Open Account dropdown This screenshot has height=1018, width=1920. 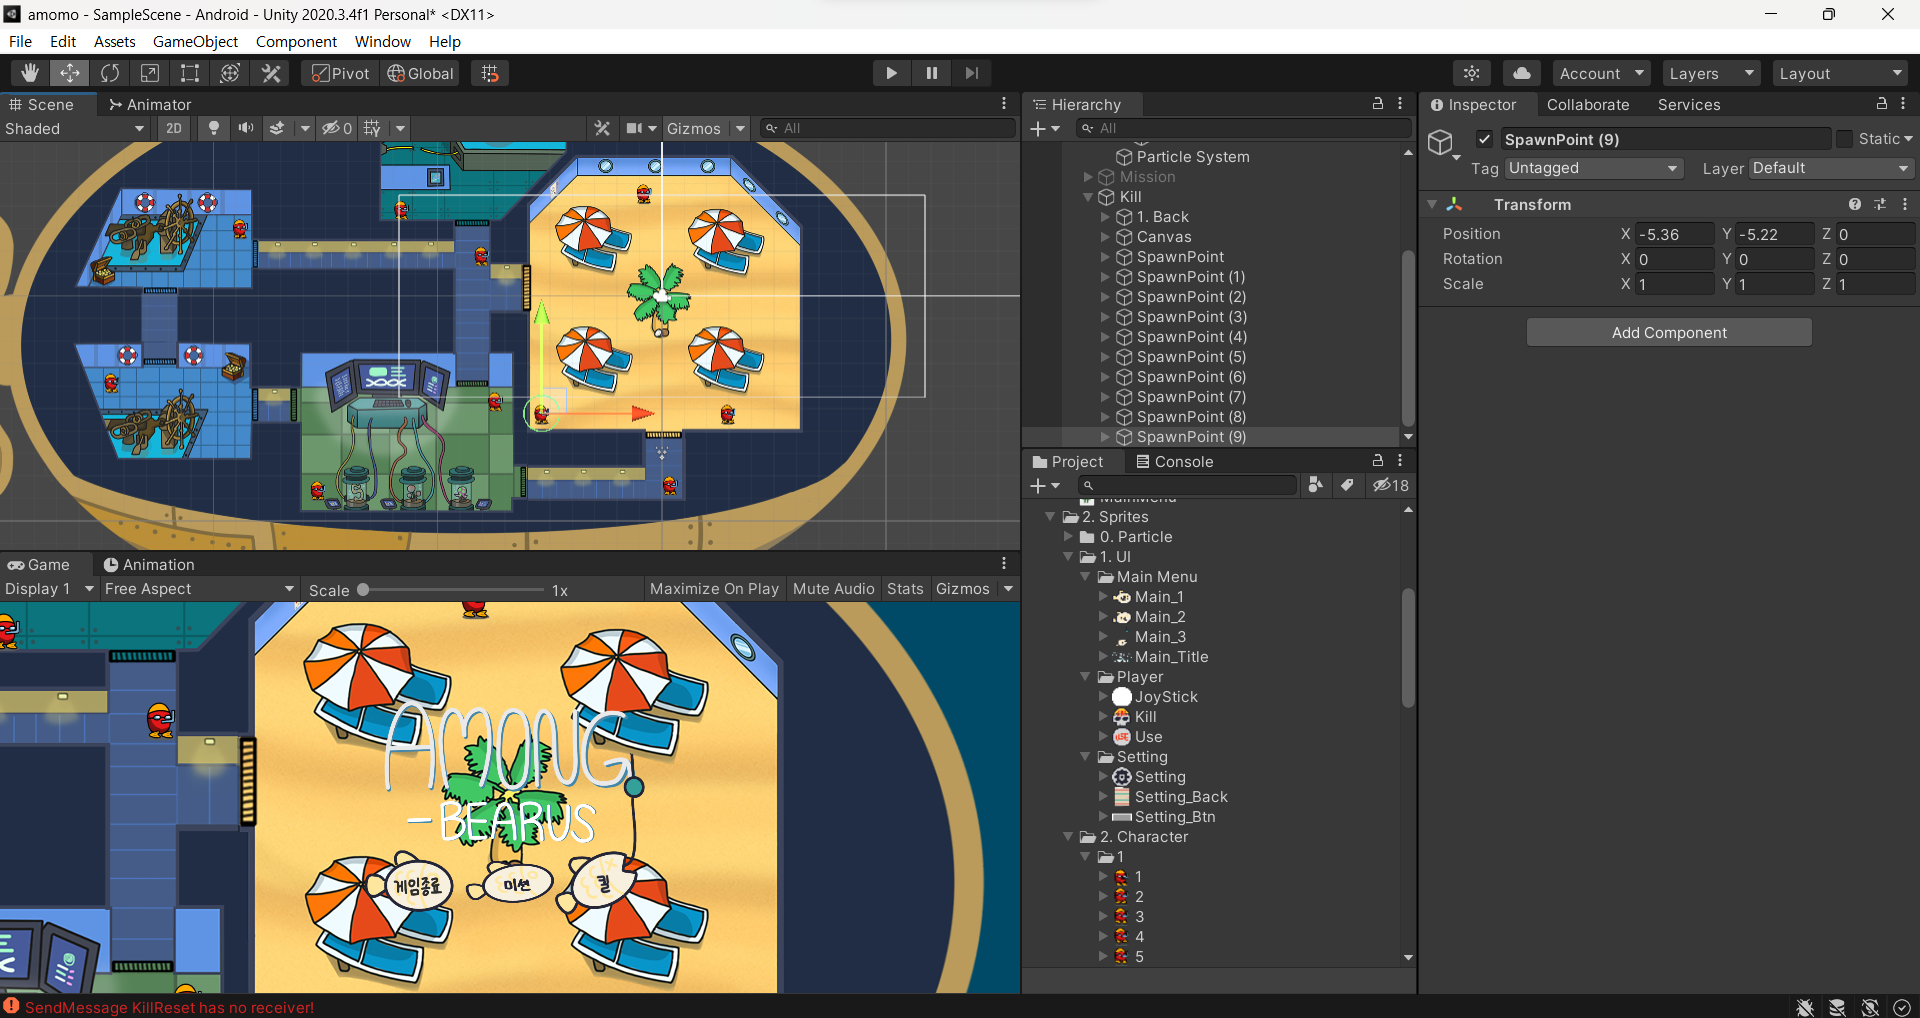click(1602, 73)
